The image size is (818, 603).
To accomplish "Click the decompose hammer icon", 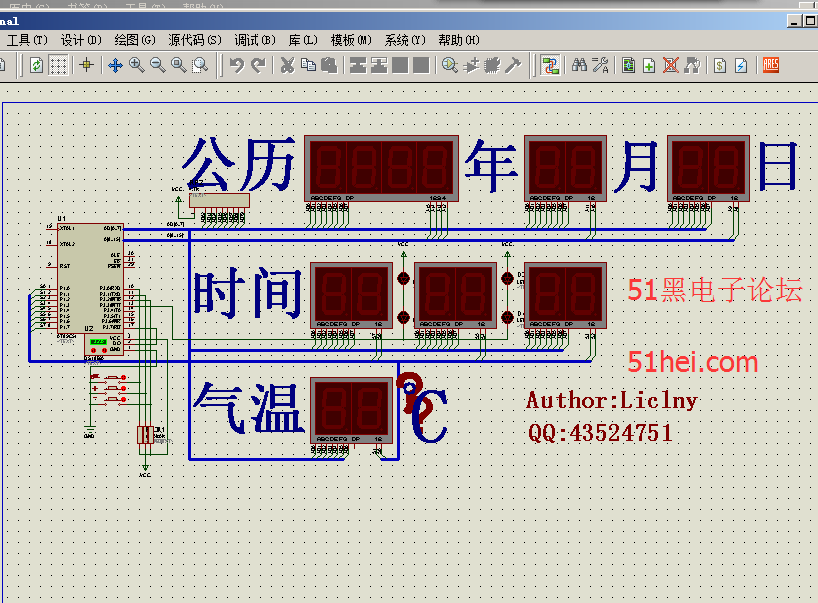I will tap(513, 66).
